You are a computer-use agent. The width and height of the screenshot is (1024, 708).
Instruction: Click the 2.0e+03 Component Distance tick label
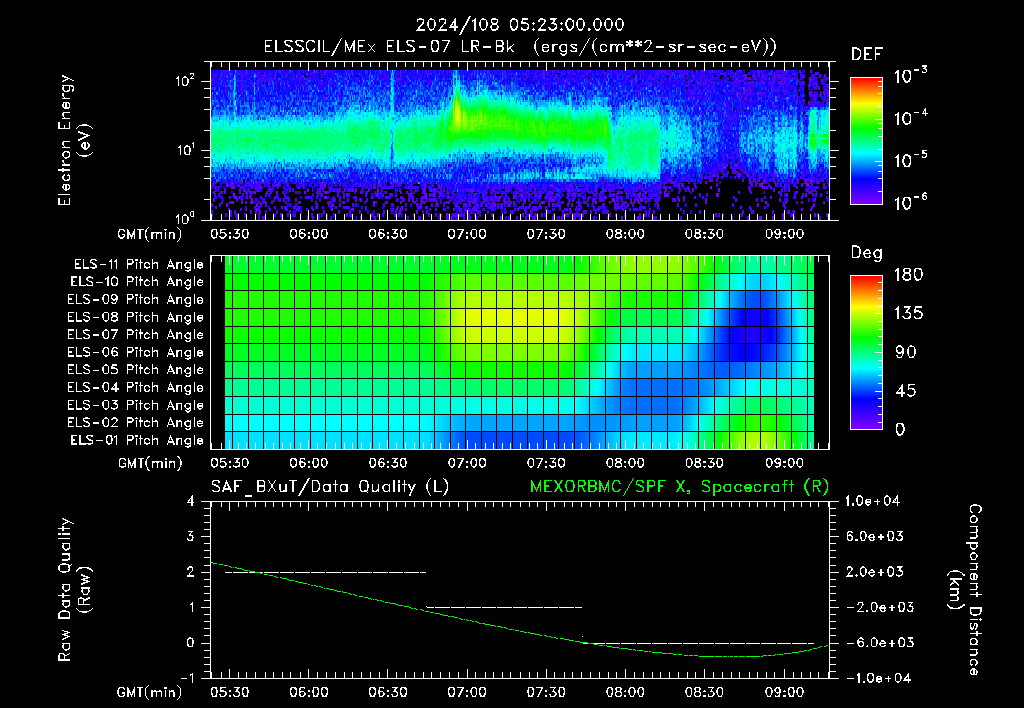(x=875, y=572)
